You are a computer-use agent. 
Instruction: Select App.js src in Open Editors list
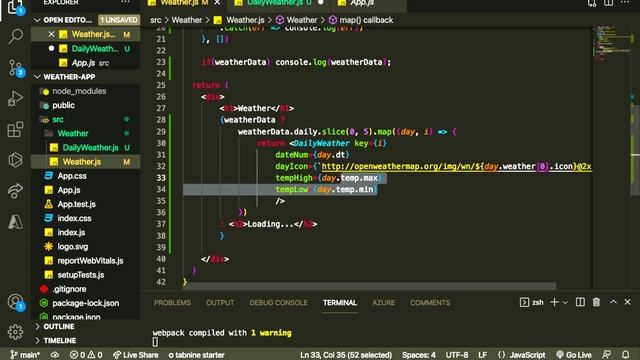(x=86, y=63)
